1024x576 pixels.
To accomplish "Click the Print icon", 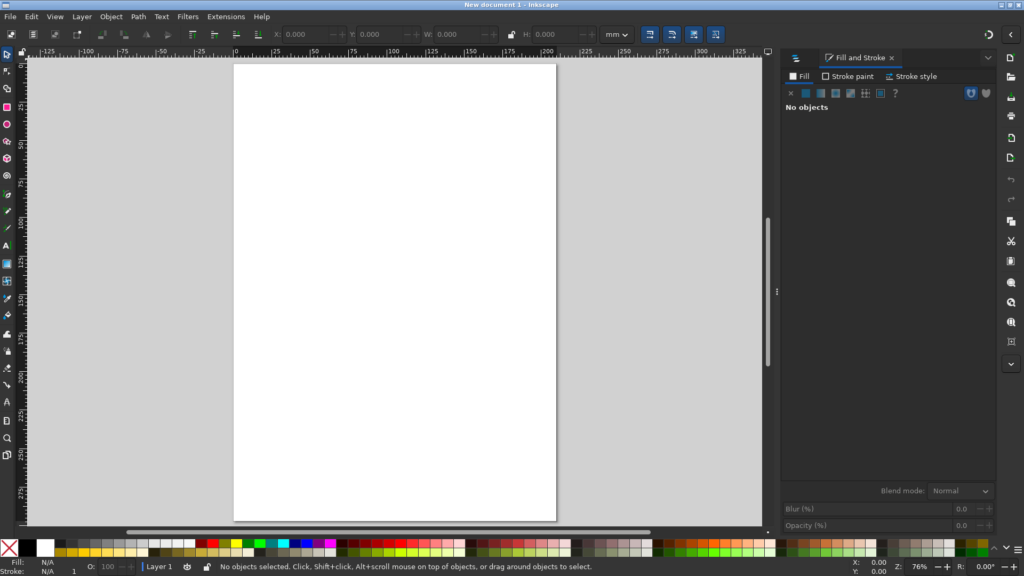I will pos(1011,116).
